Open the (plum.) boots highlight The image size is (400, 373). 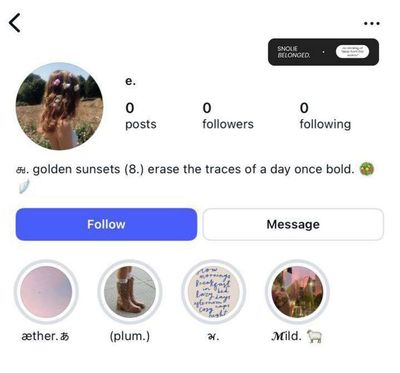point(130,292)
